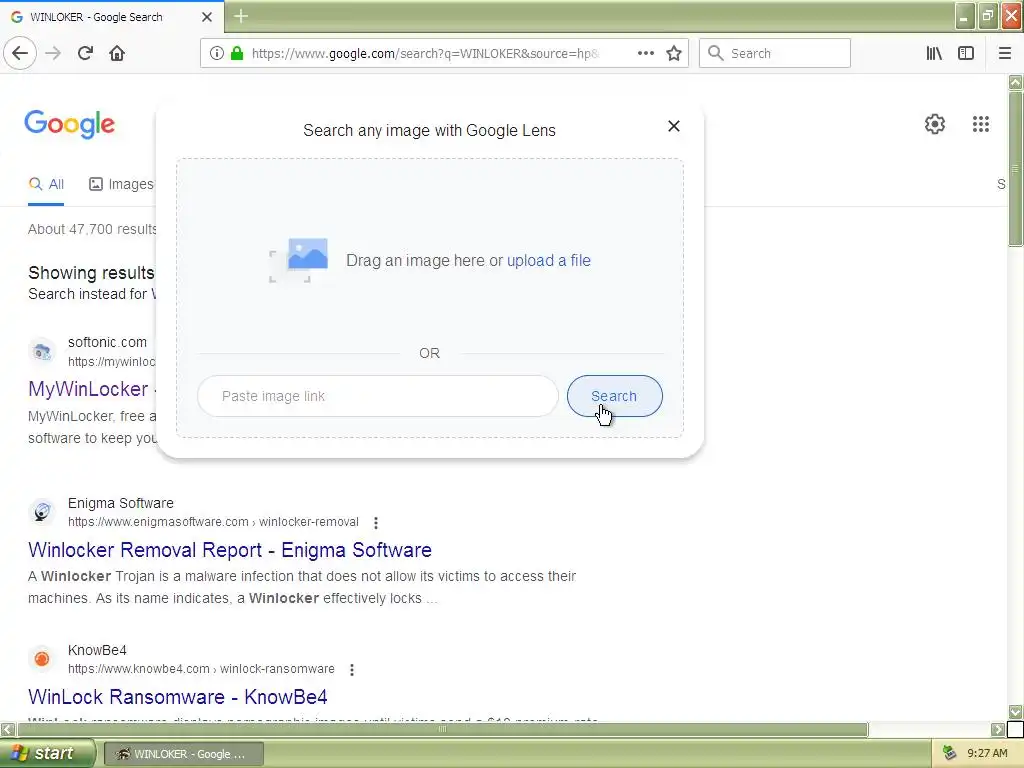Close the WINLOKER Google Search tab
Image resolution: width=1024 pixels, height=768 pixels.
(x=207, y=17)
